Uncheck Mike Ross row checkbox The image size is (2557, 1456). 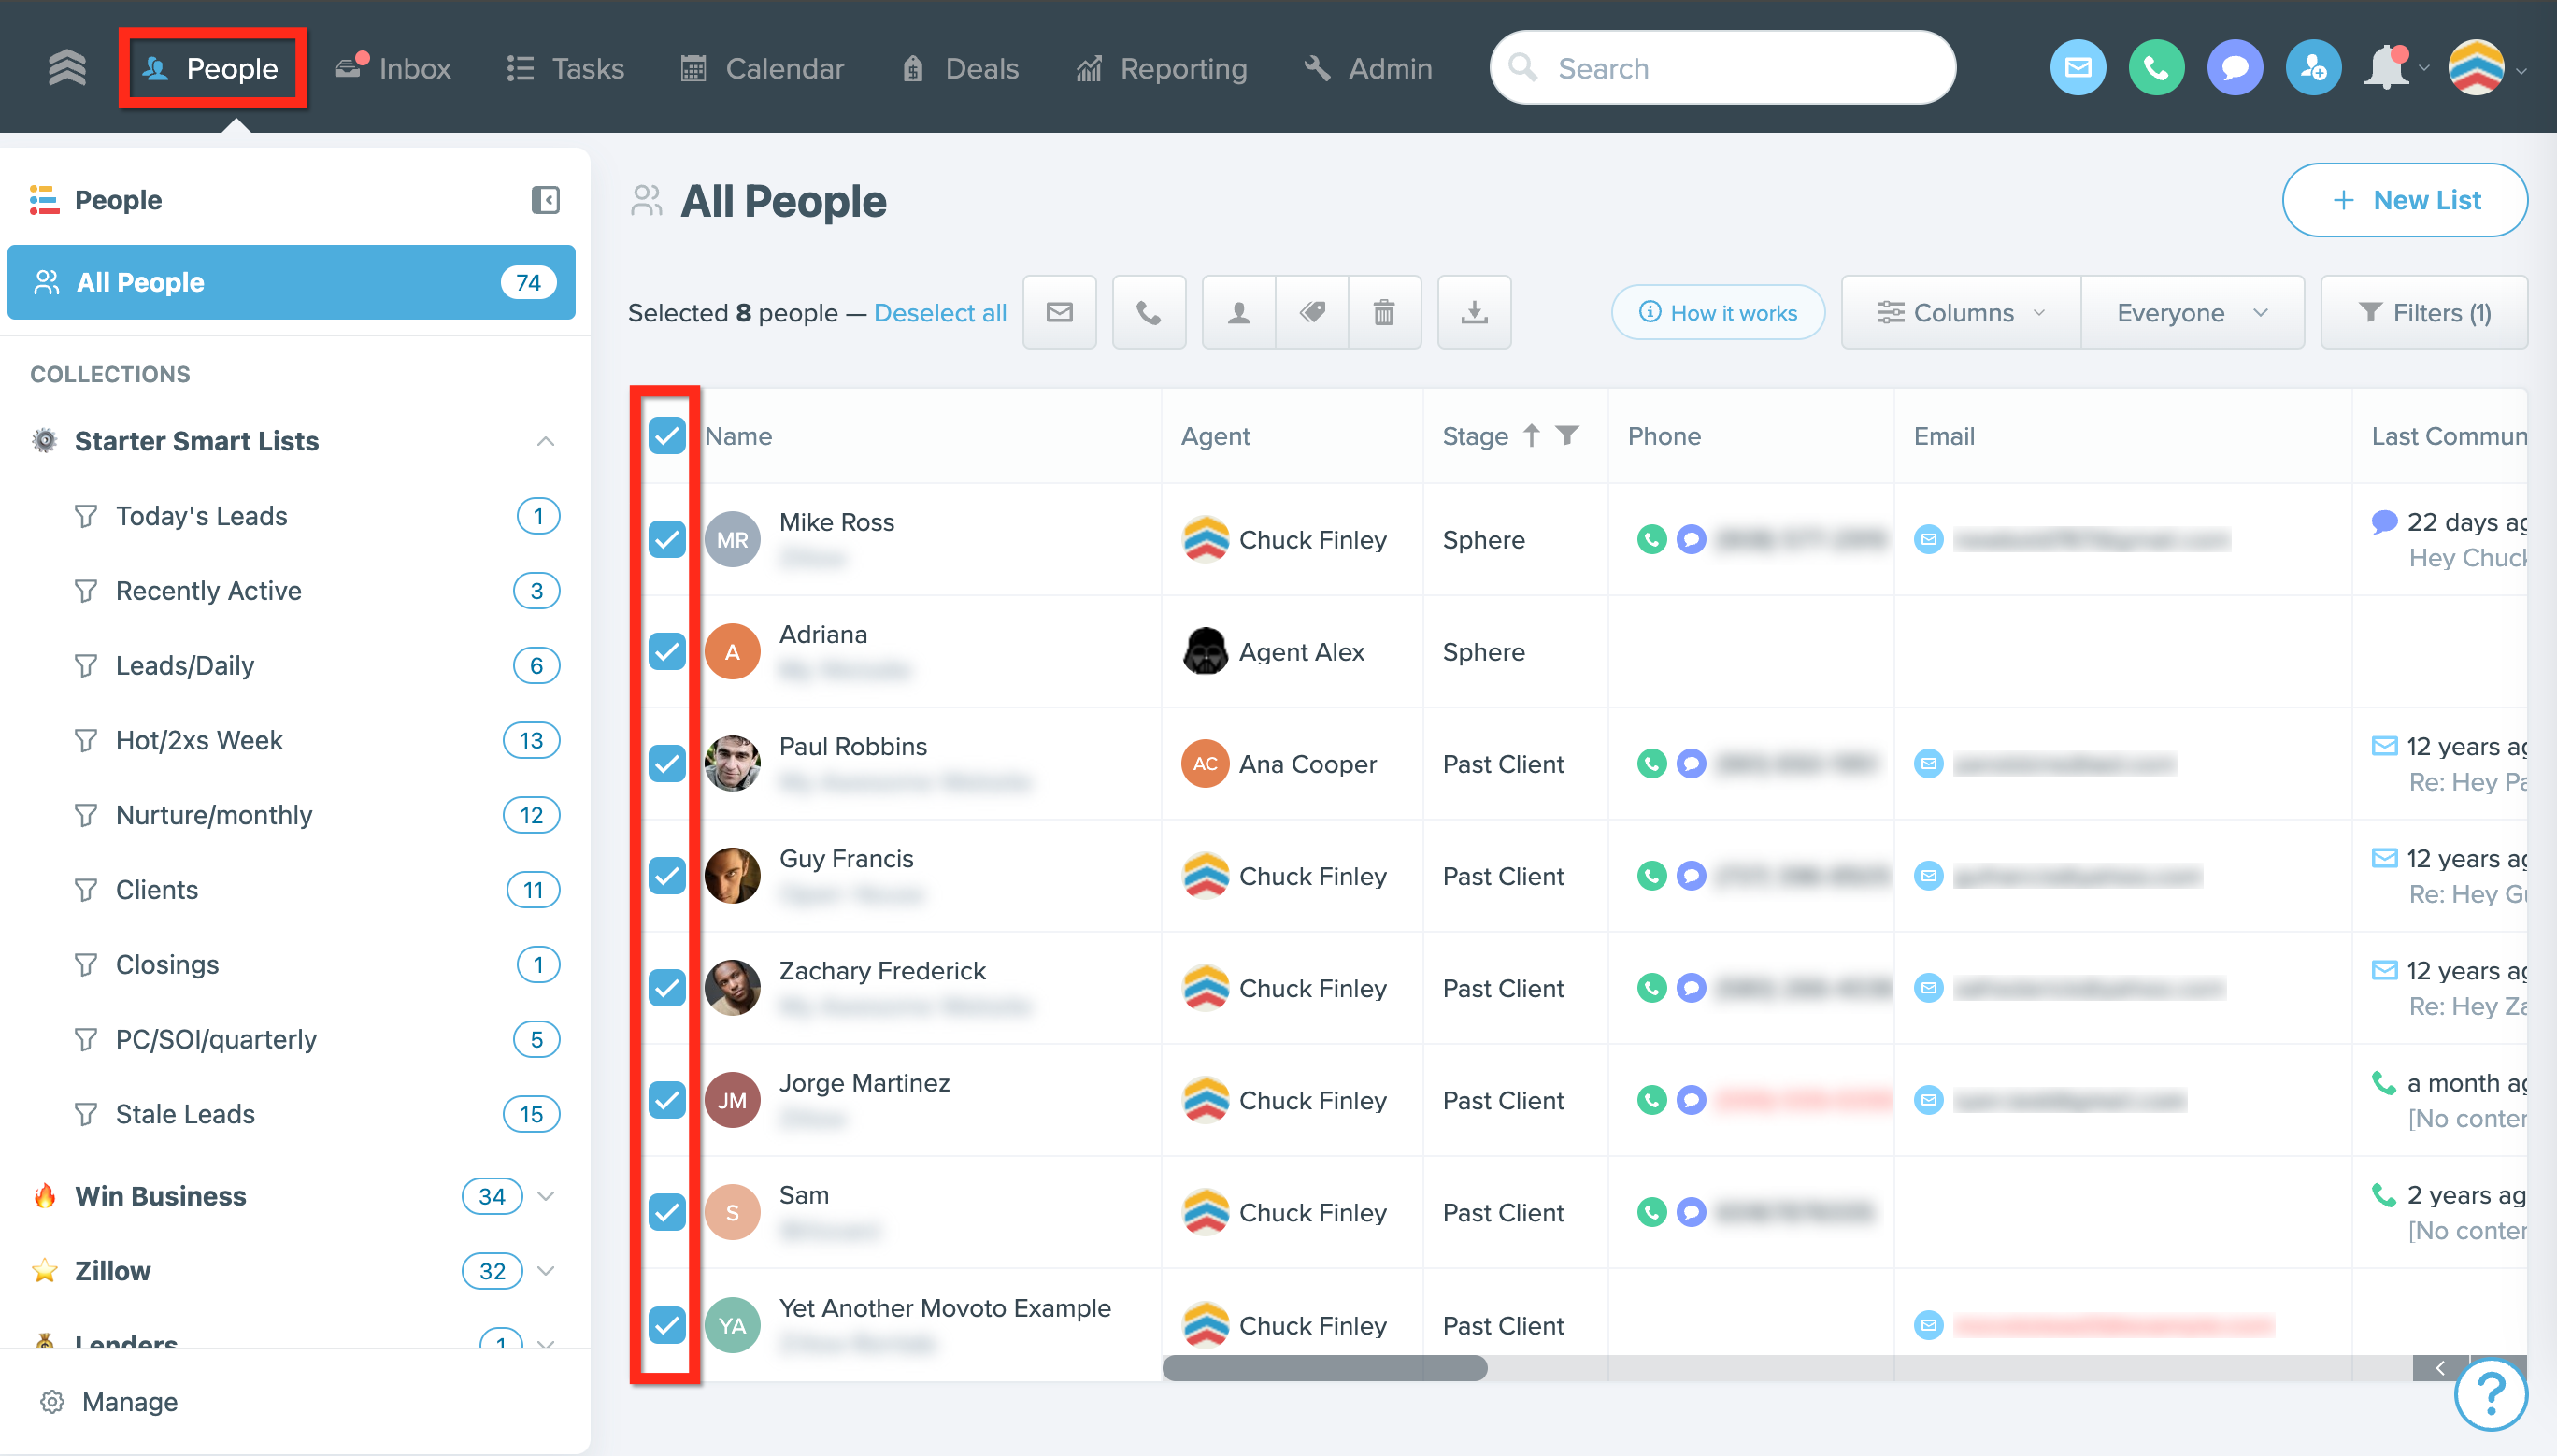[667, 540]
